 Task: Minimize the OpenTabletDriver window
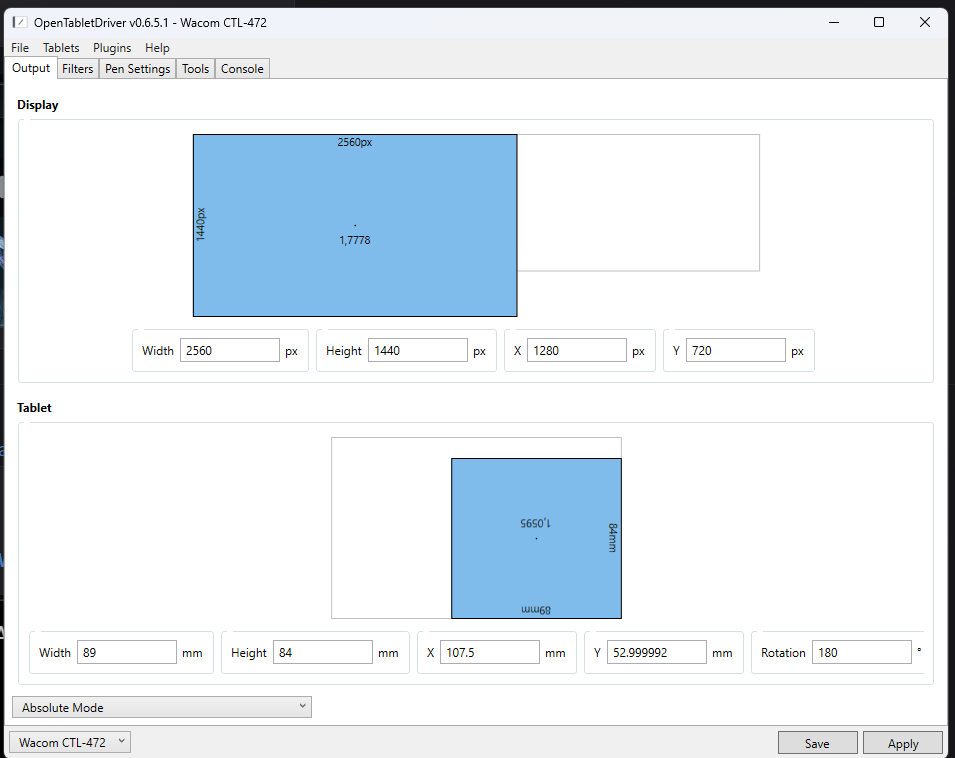click(834, 23)
